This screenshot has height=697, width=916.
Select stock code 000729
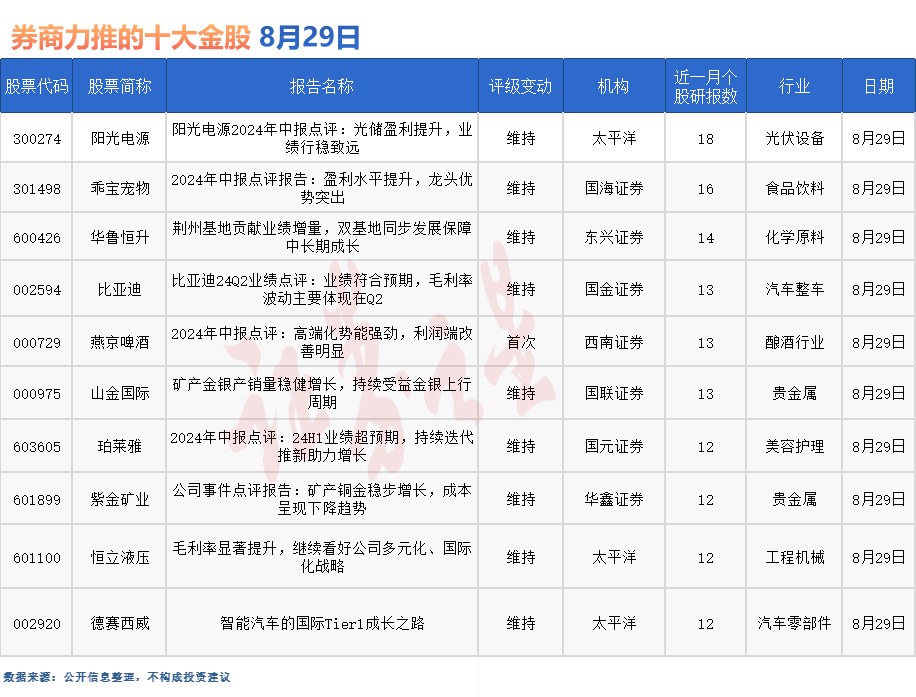[37, 342]
